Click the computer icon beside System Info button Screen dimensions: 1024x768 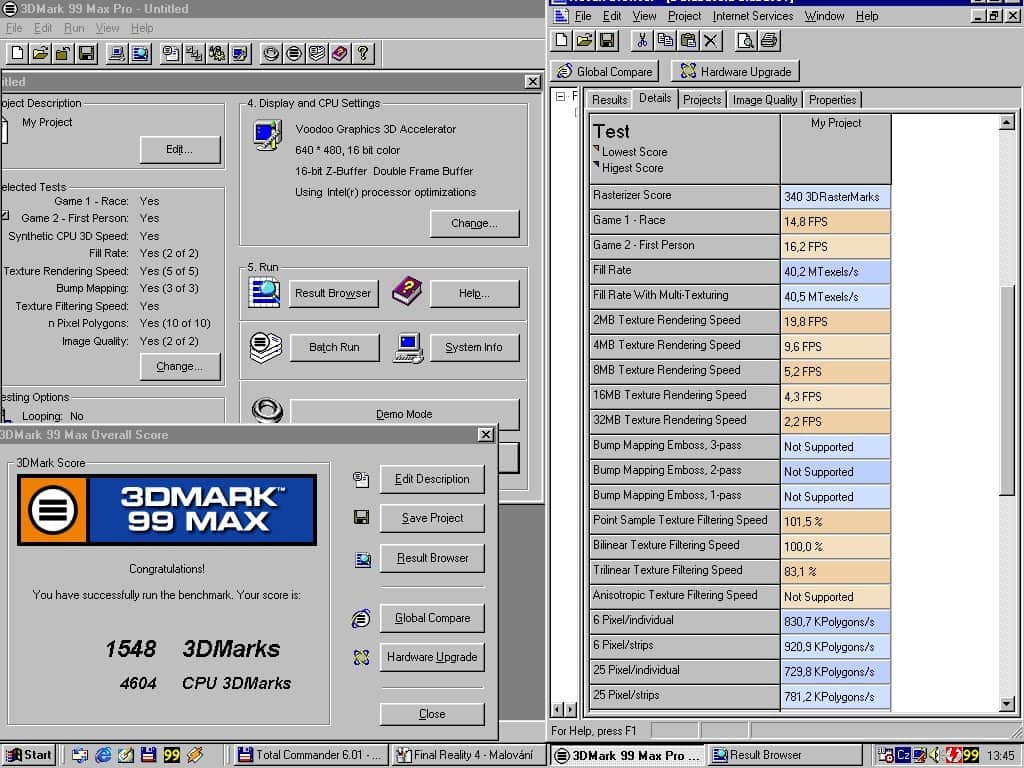409,347
